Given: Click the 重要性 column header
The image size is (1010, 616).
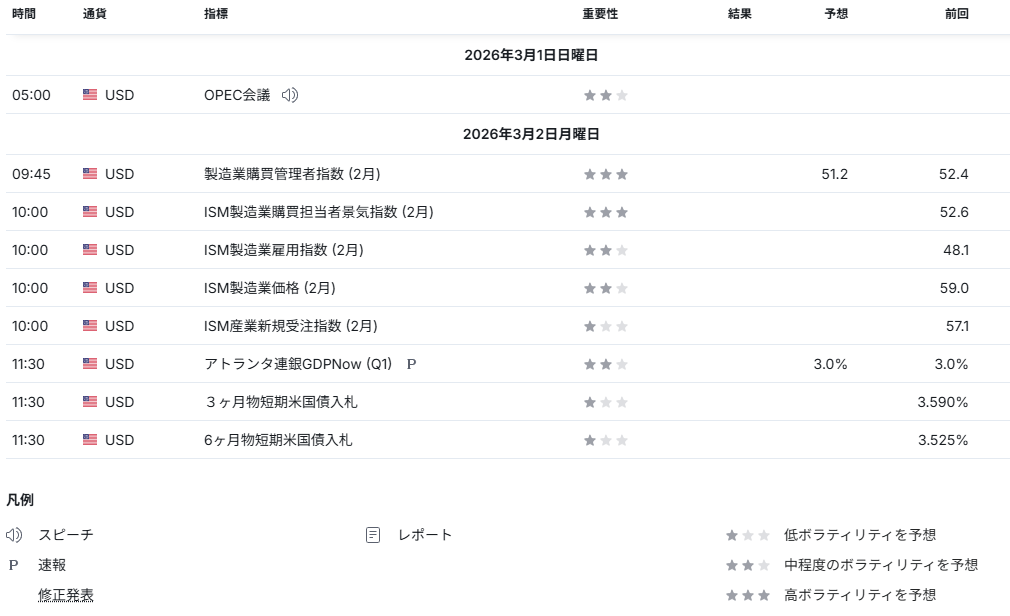Looking at the screenshot, I should [x=600, y=14].
